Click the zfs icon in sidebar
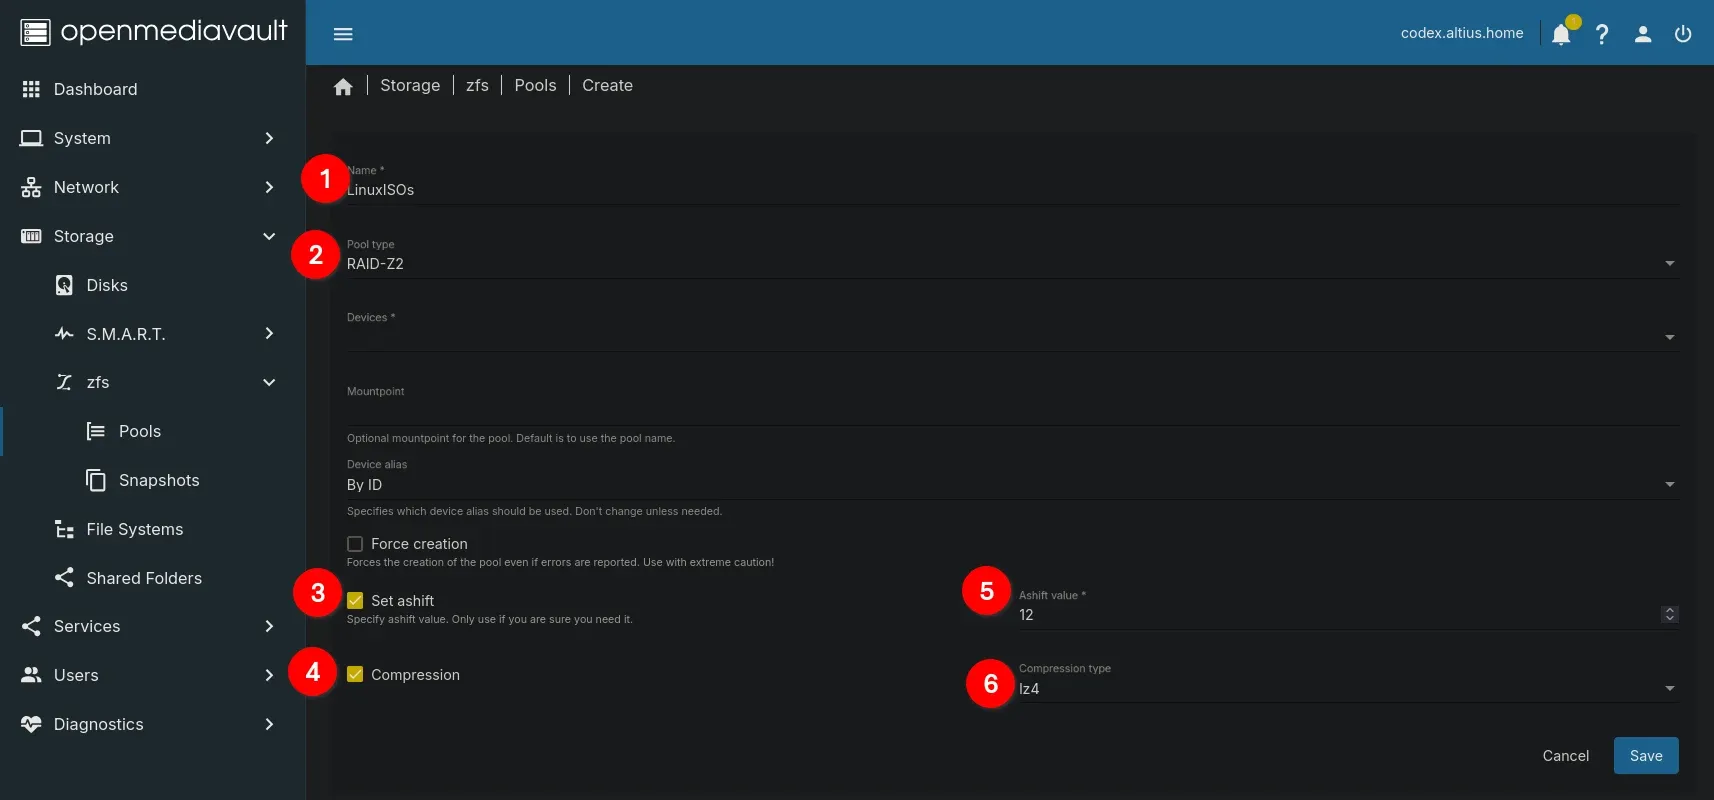The width and height of the screenshot is (1714, 800). pyautogui.click(x=64, y=382)
